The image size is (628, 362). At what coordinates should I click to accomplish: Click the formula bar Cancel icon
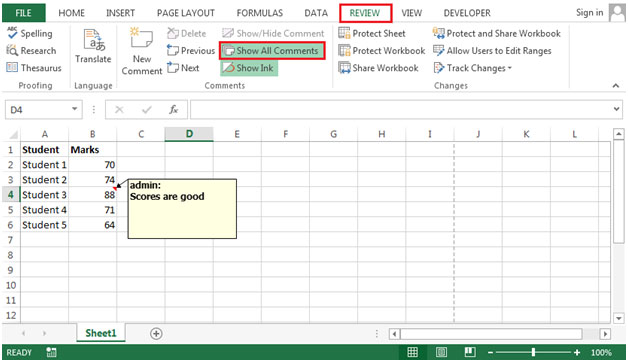coord(119,109)
